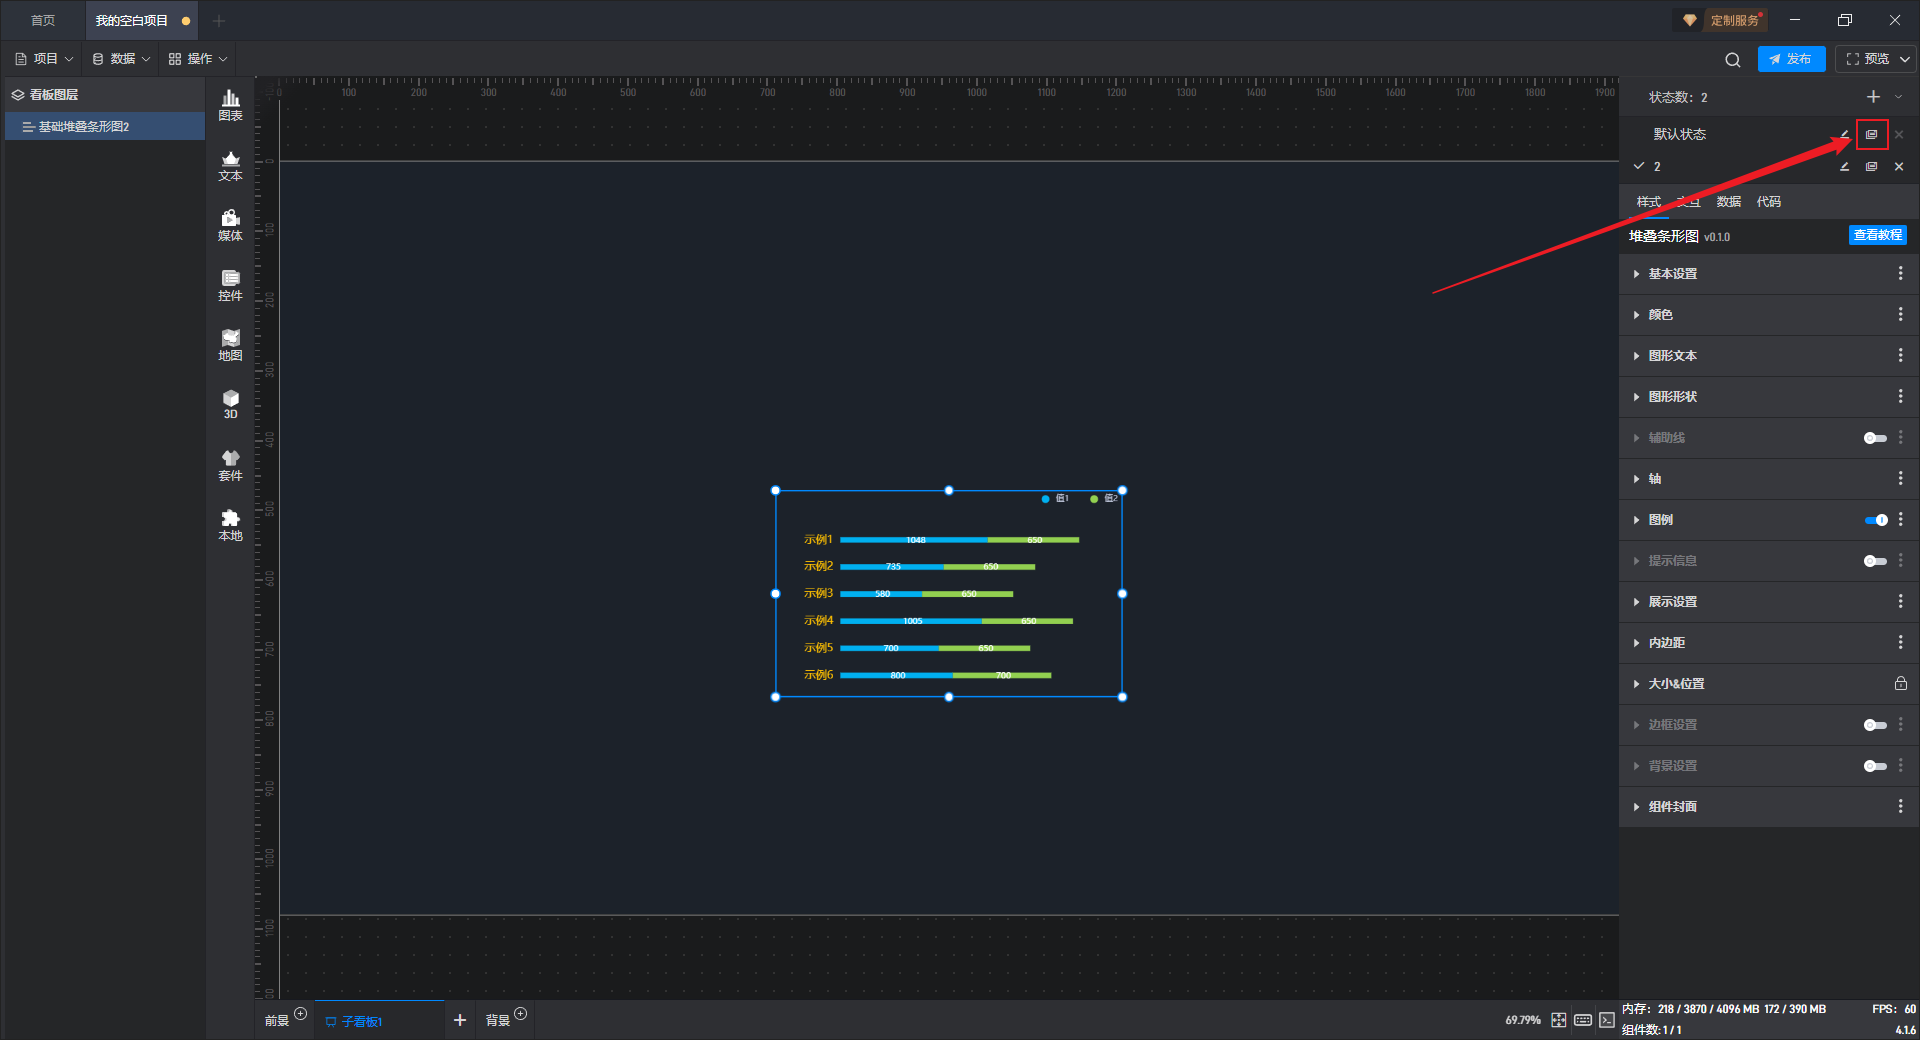Click the 查看教程 tutorial button
Screen dimensions: 1920x1040
(1877, 235)
